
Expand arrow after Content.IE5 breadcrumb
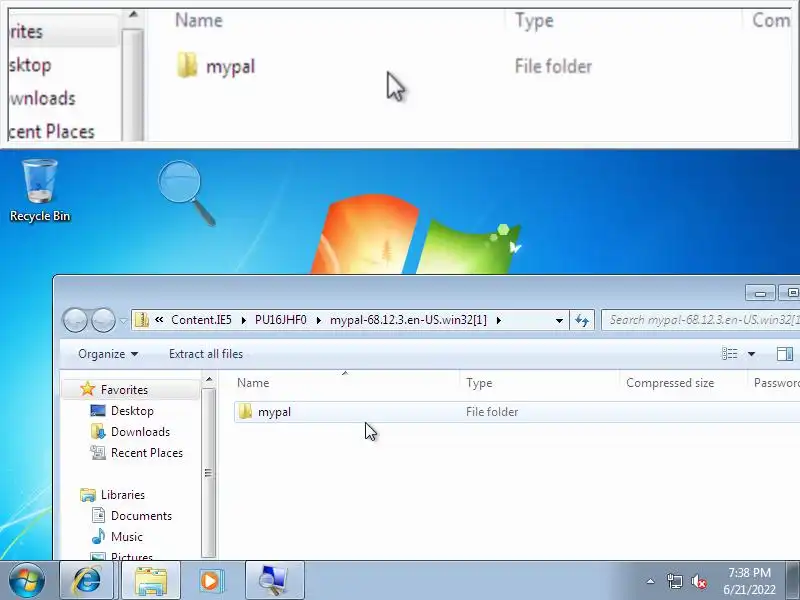coord(243,320)
